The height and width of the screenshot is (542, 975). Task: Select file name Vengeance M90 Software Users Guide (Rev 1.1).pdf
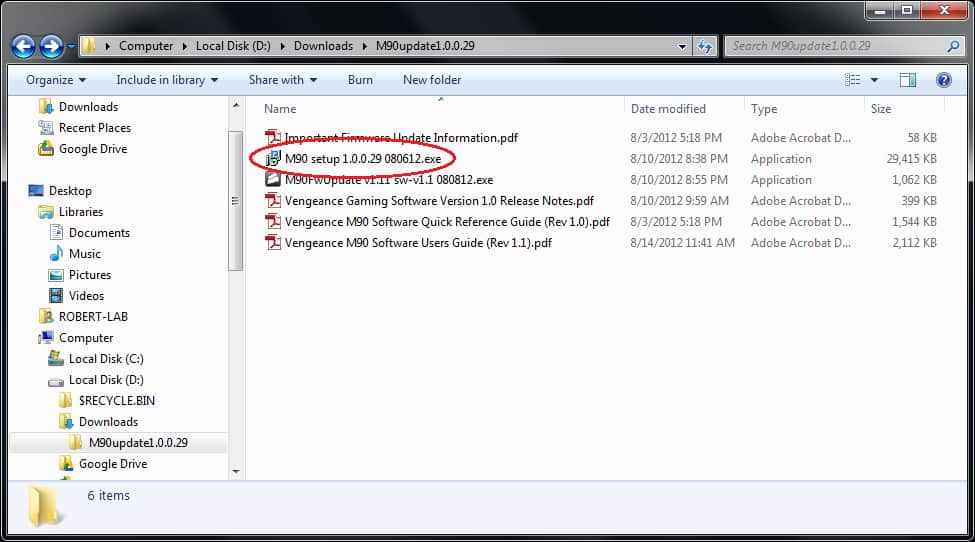click(418, 243)
